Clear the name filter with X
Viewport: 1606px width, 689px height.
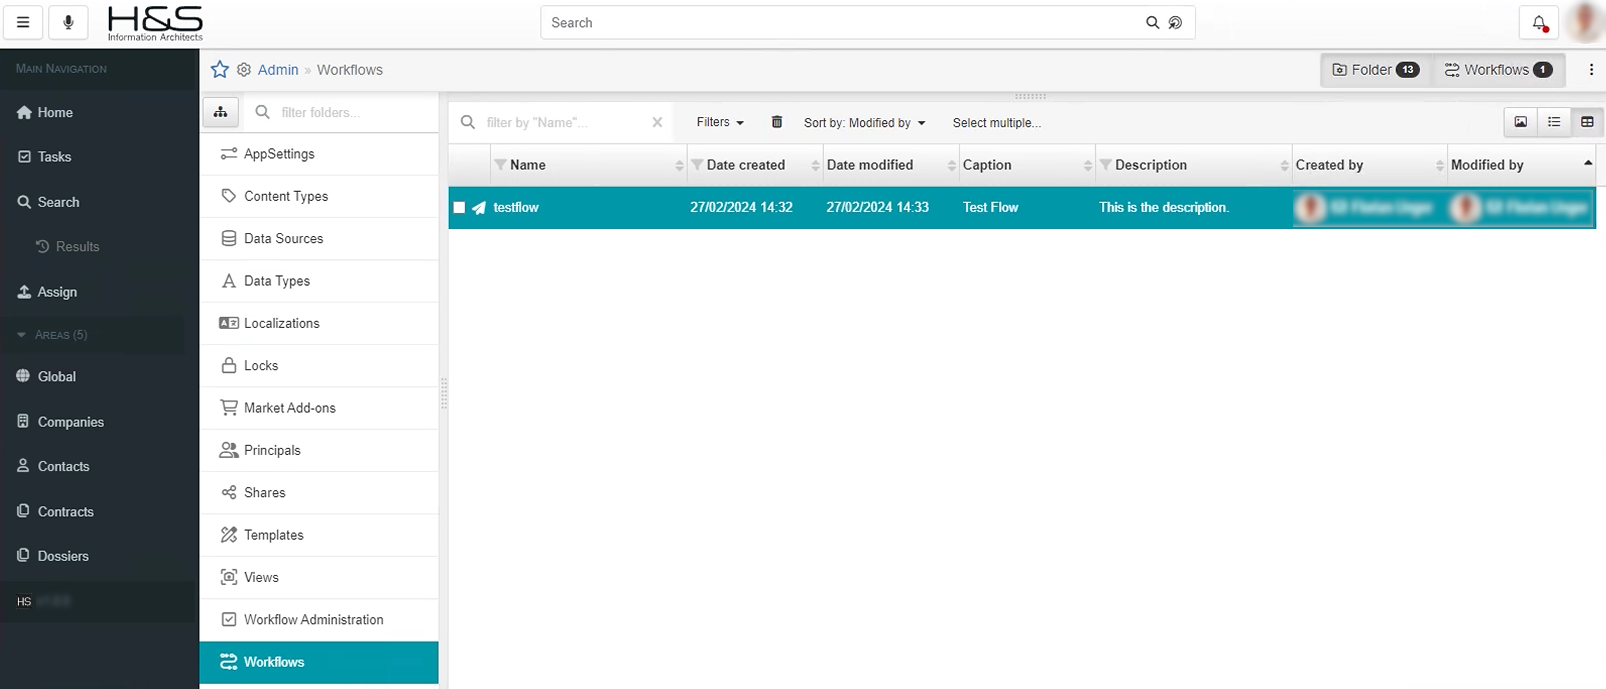click(x=657, y=122)
